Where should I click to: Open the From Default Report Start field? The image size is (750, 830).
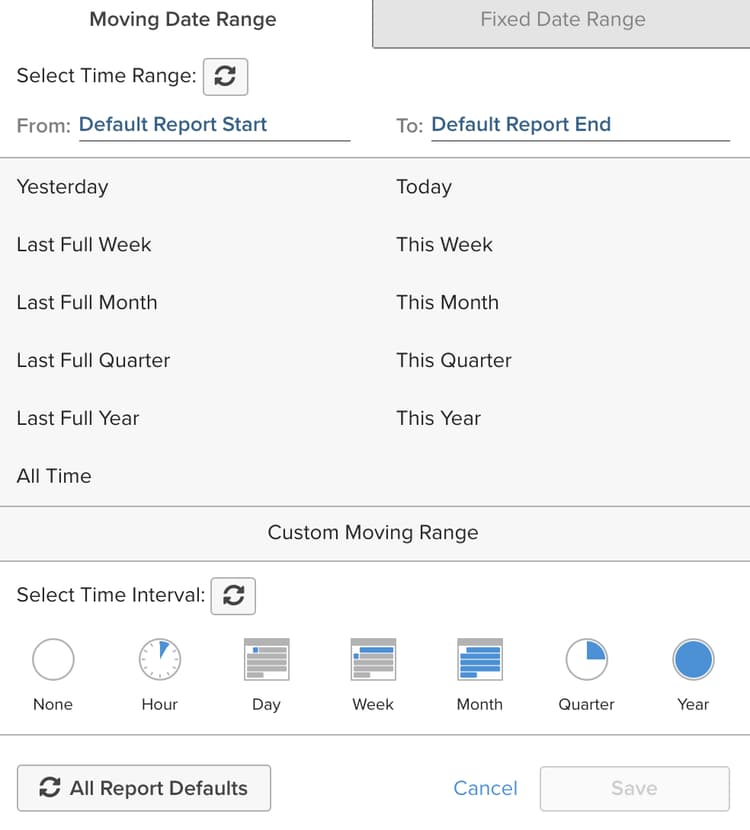pyautogui.click(x=214, y=125)
